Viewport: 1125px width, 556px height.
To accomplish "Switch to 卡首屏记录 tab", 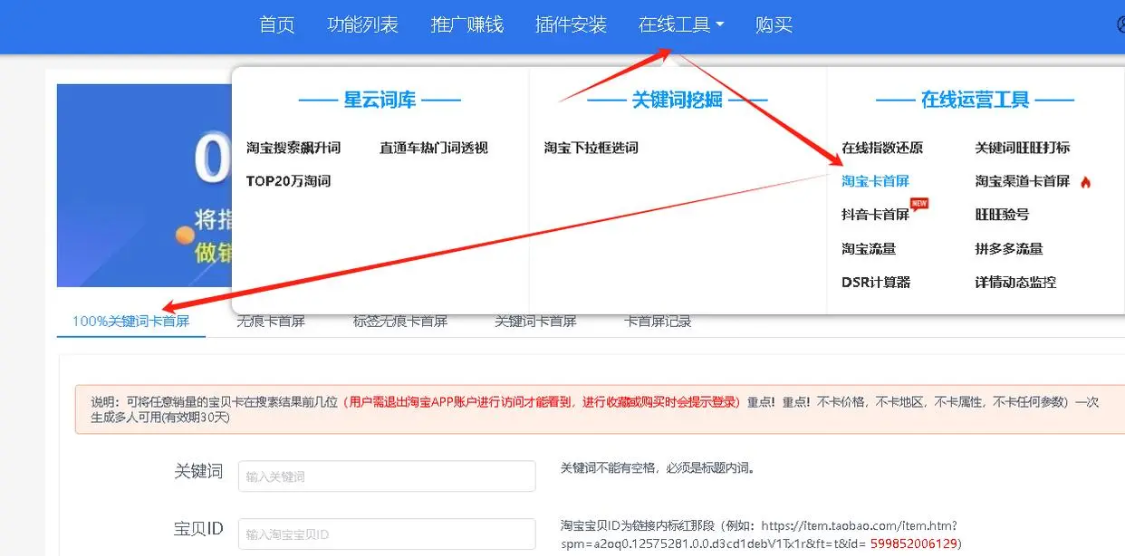I will 658,321.
